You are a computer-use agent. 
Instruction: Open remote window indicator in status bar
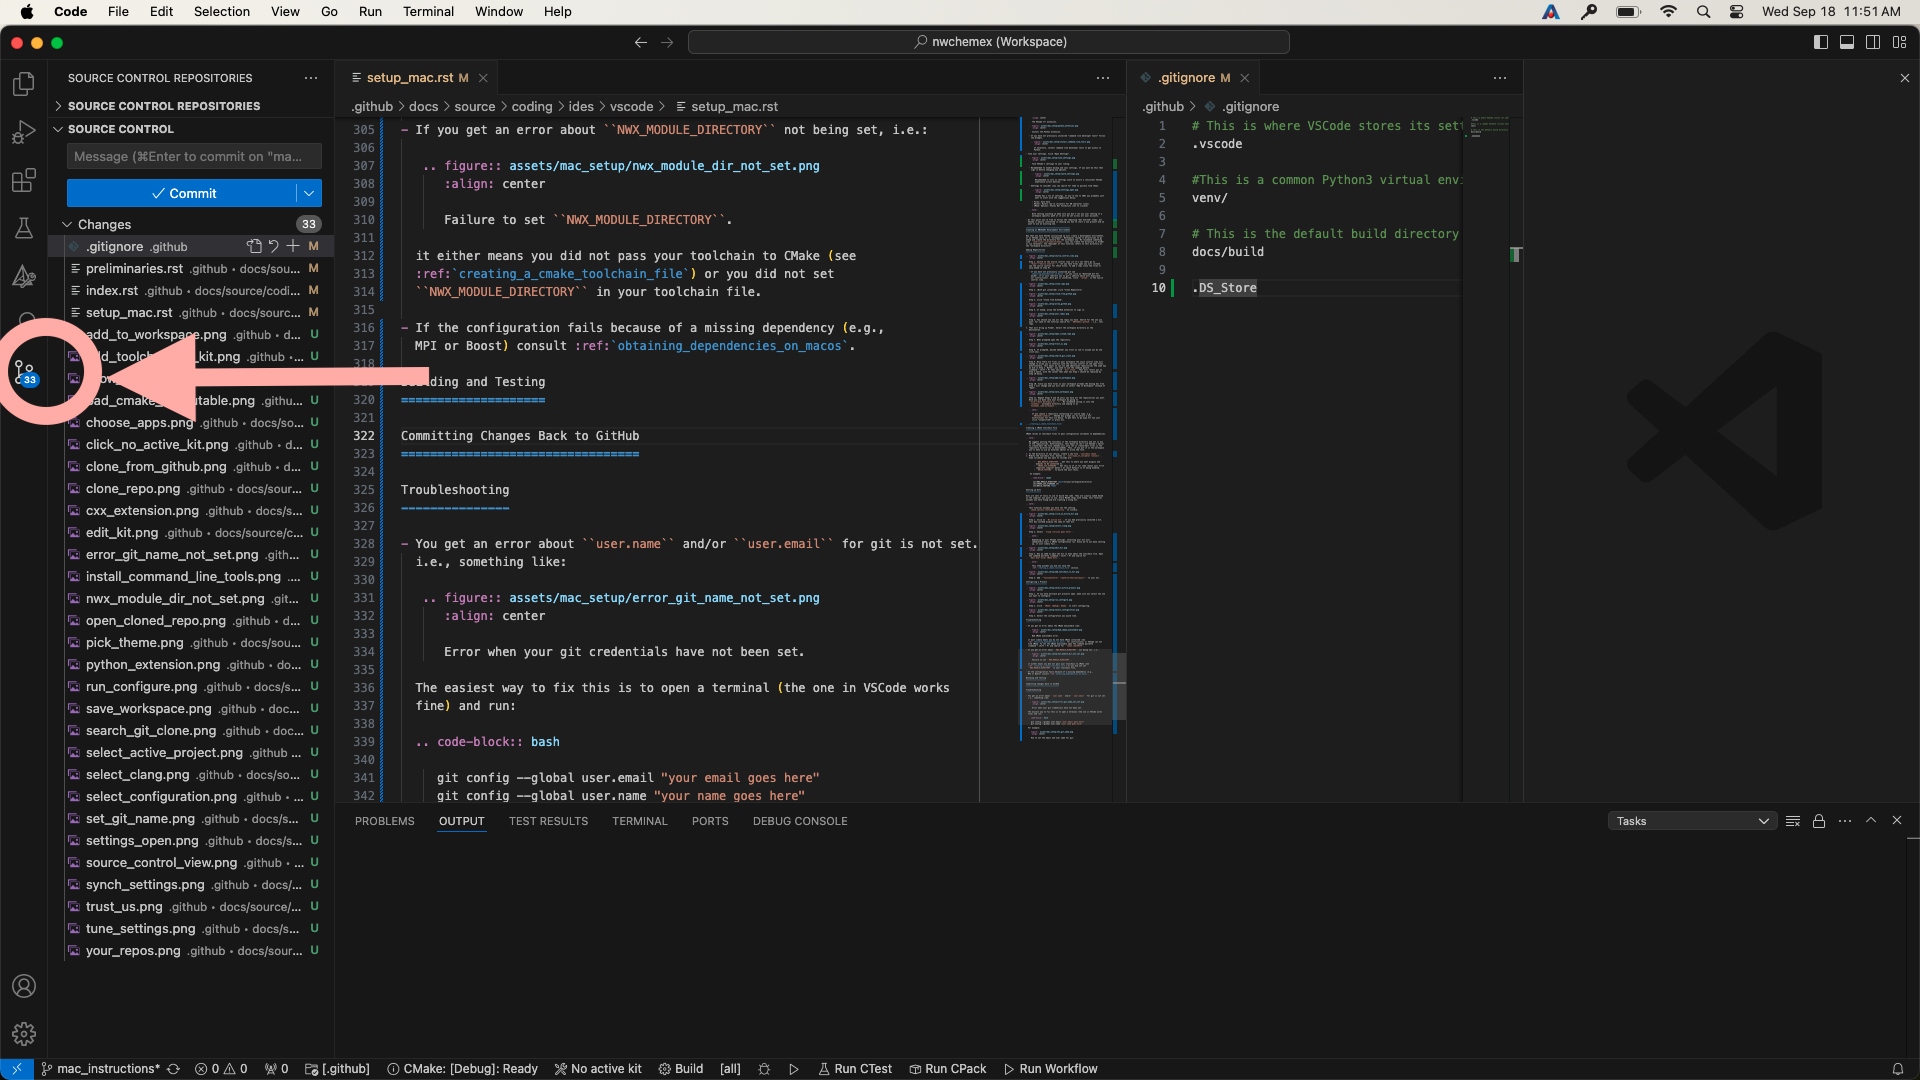pos(17,1069)
